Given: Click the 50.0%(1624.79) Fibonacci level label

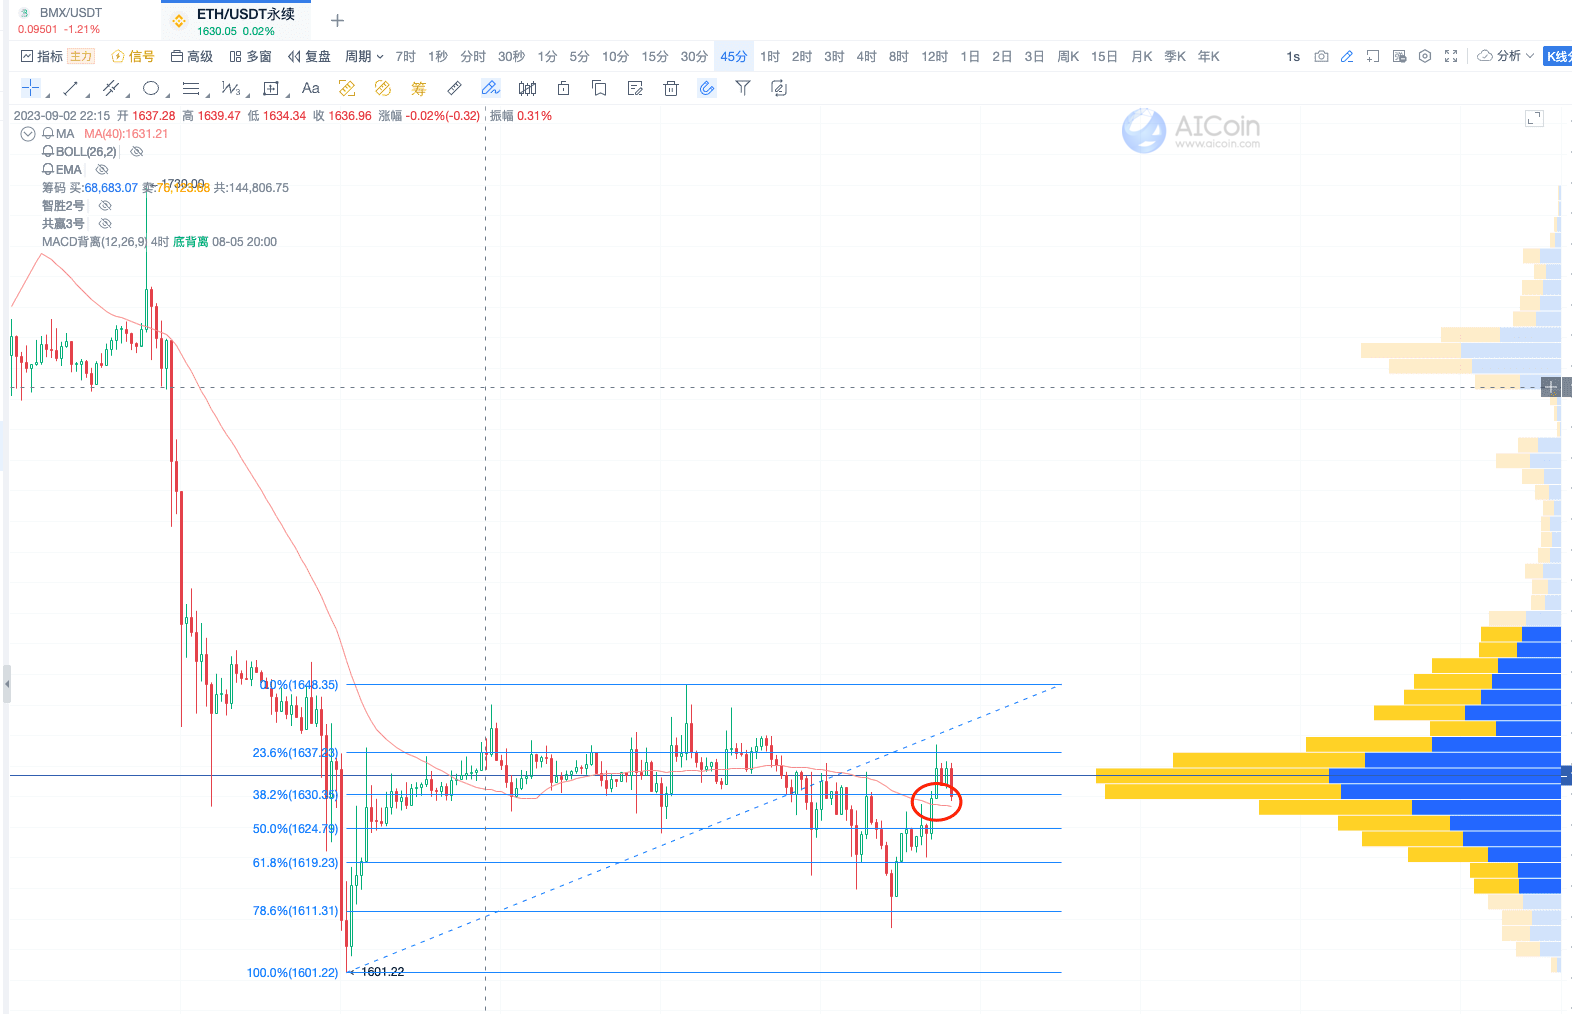Looking at the screenshot, I should point(295,828).
